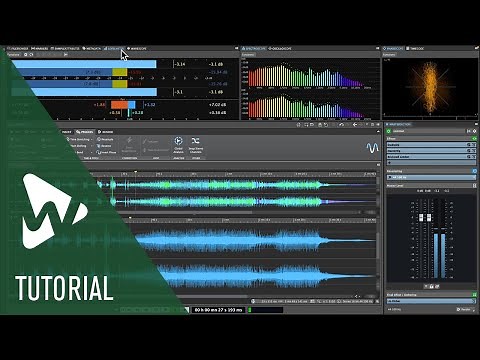
Task: Open the Spectroscope Functions menu
Action: point(248,54)
